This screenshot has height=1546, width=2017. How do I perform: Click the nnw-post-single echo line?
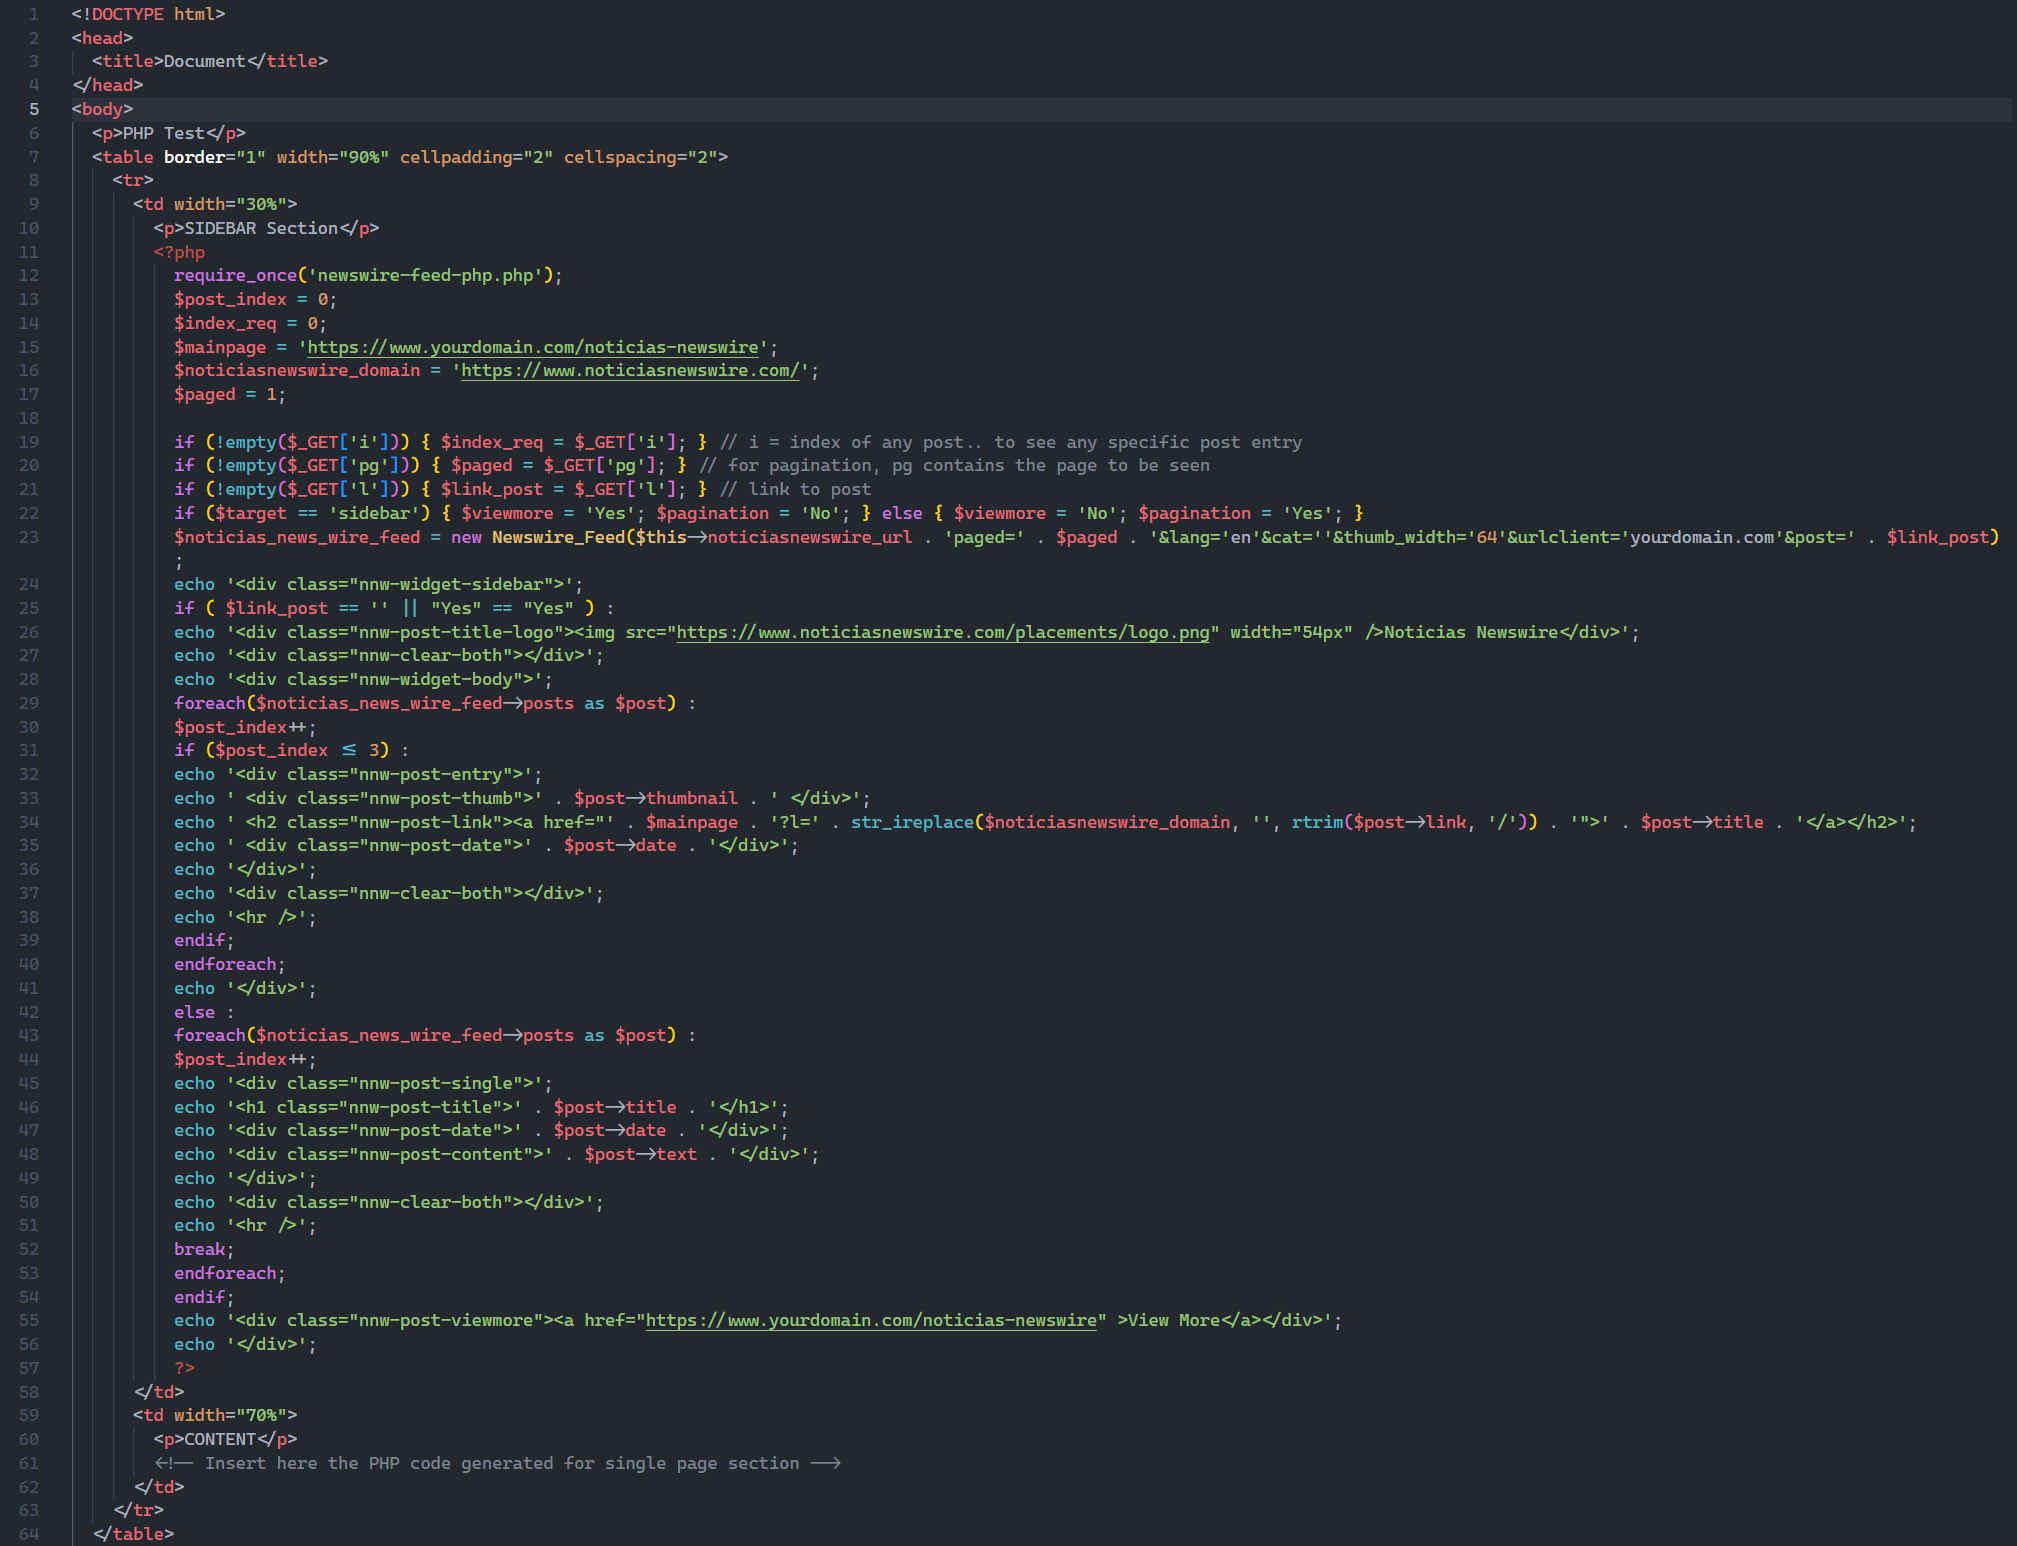(363, 1083)
